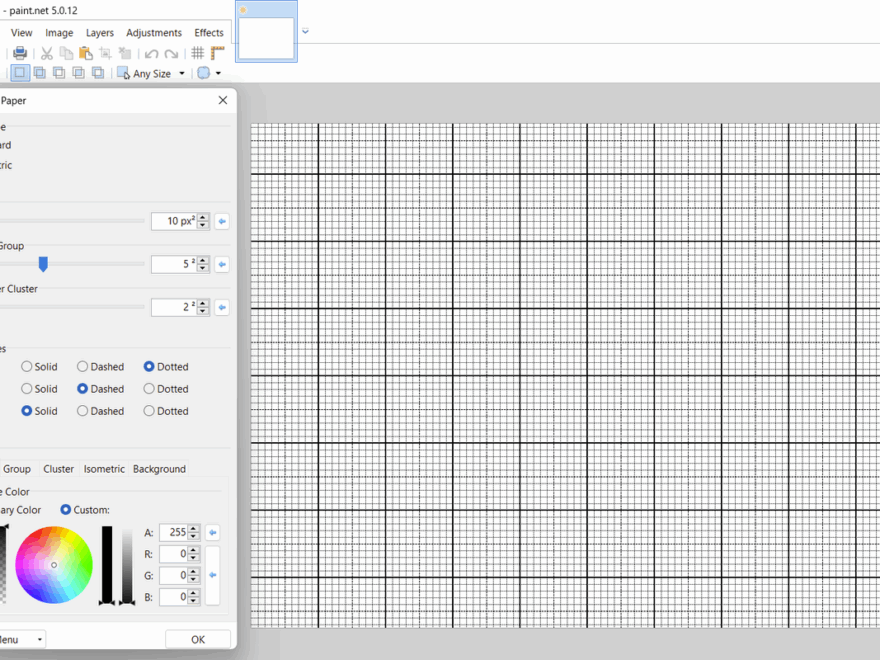Toggle the rulers icon
The width and height of the screenshot is (880, 660).
[x=215, y=53]
